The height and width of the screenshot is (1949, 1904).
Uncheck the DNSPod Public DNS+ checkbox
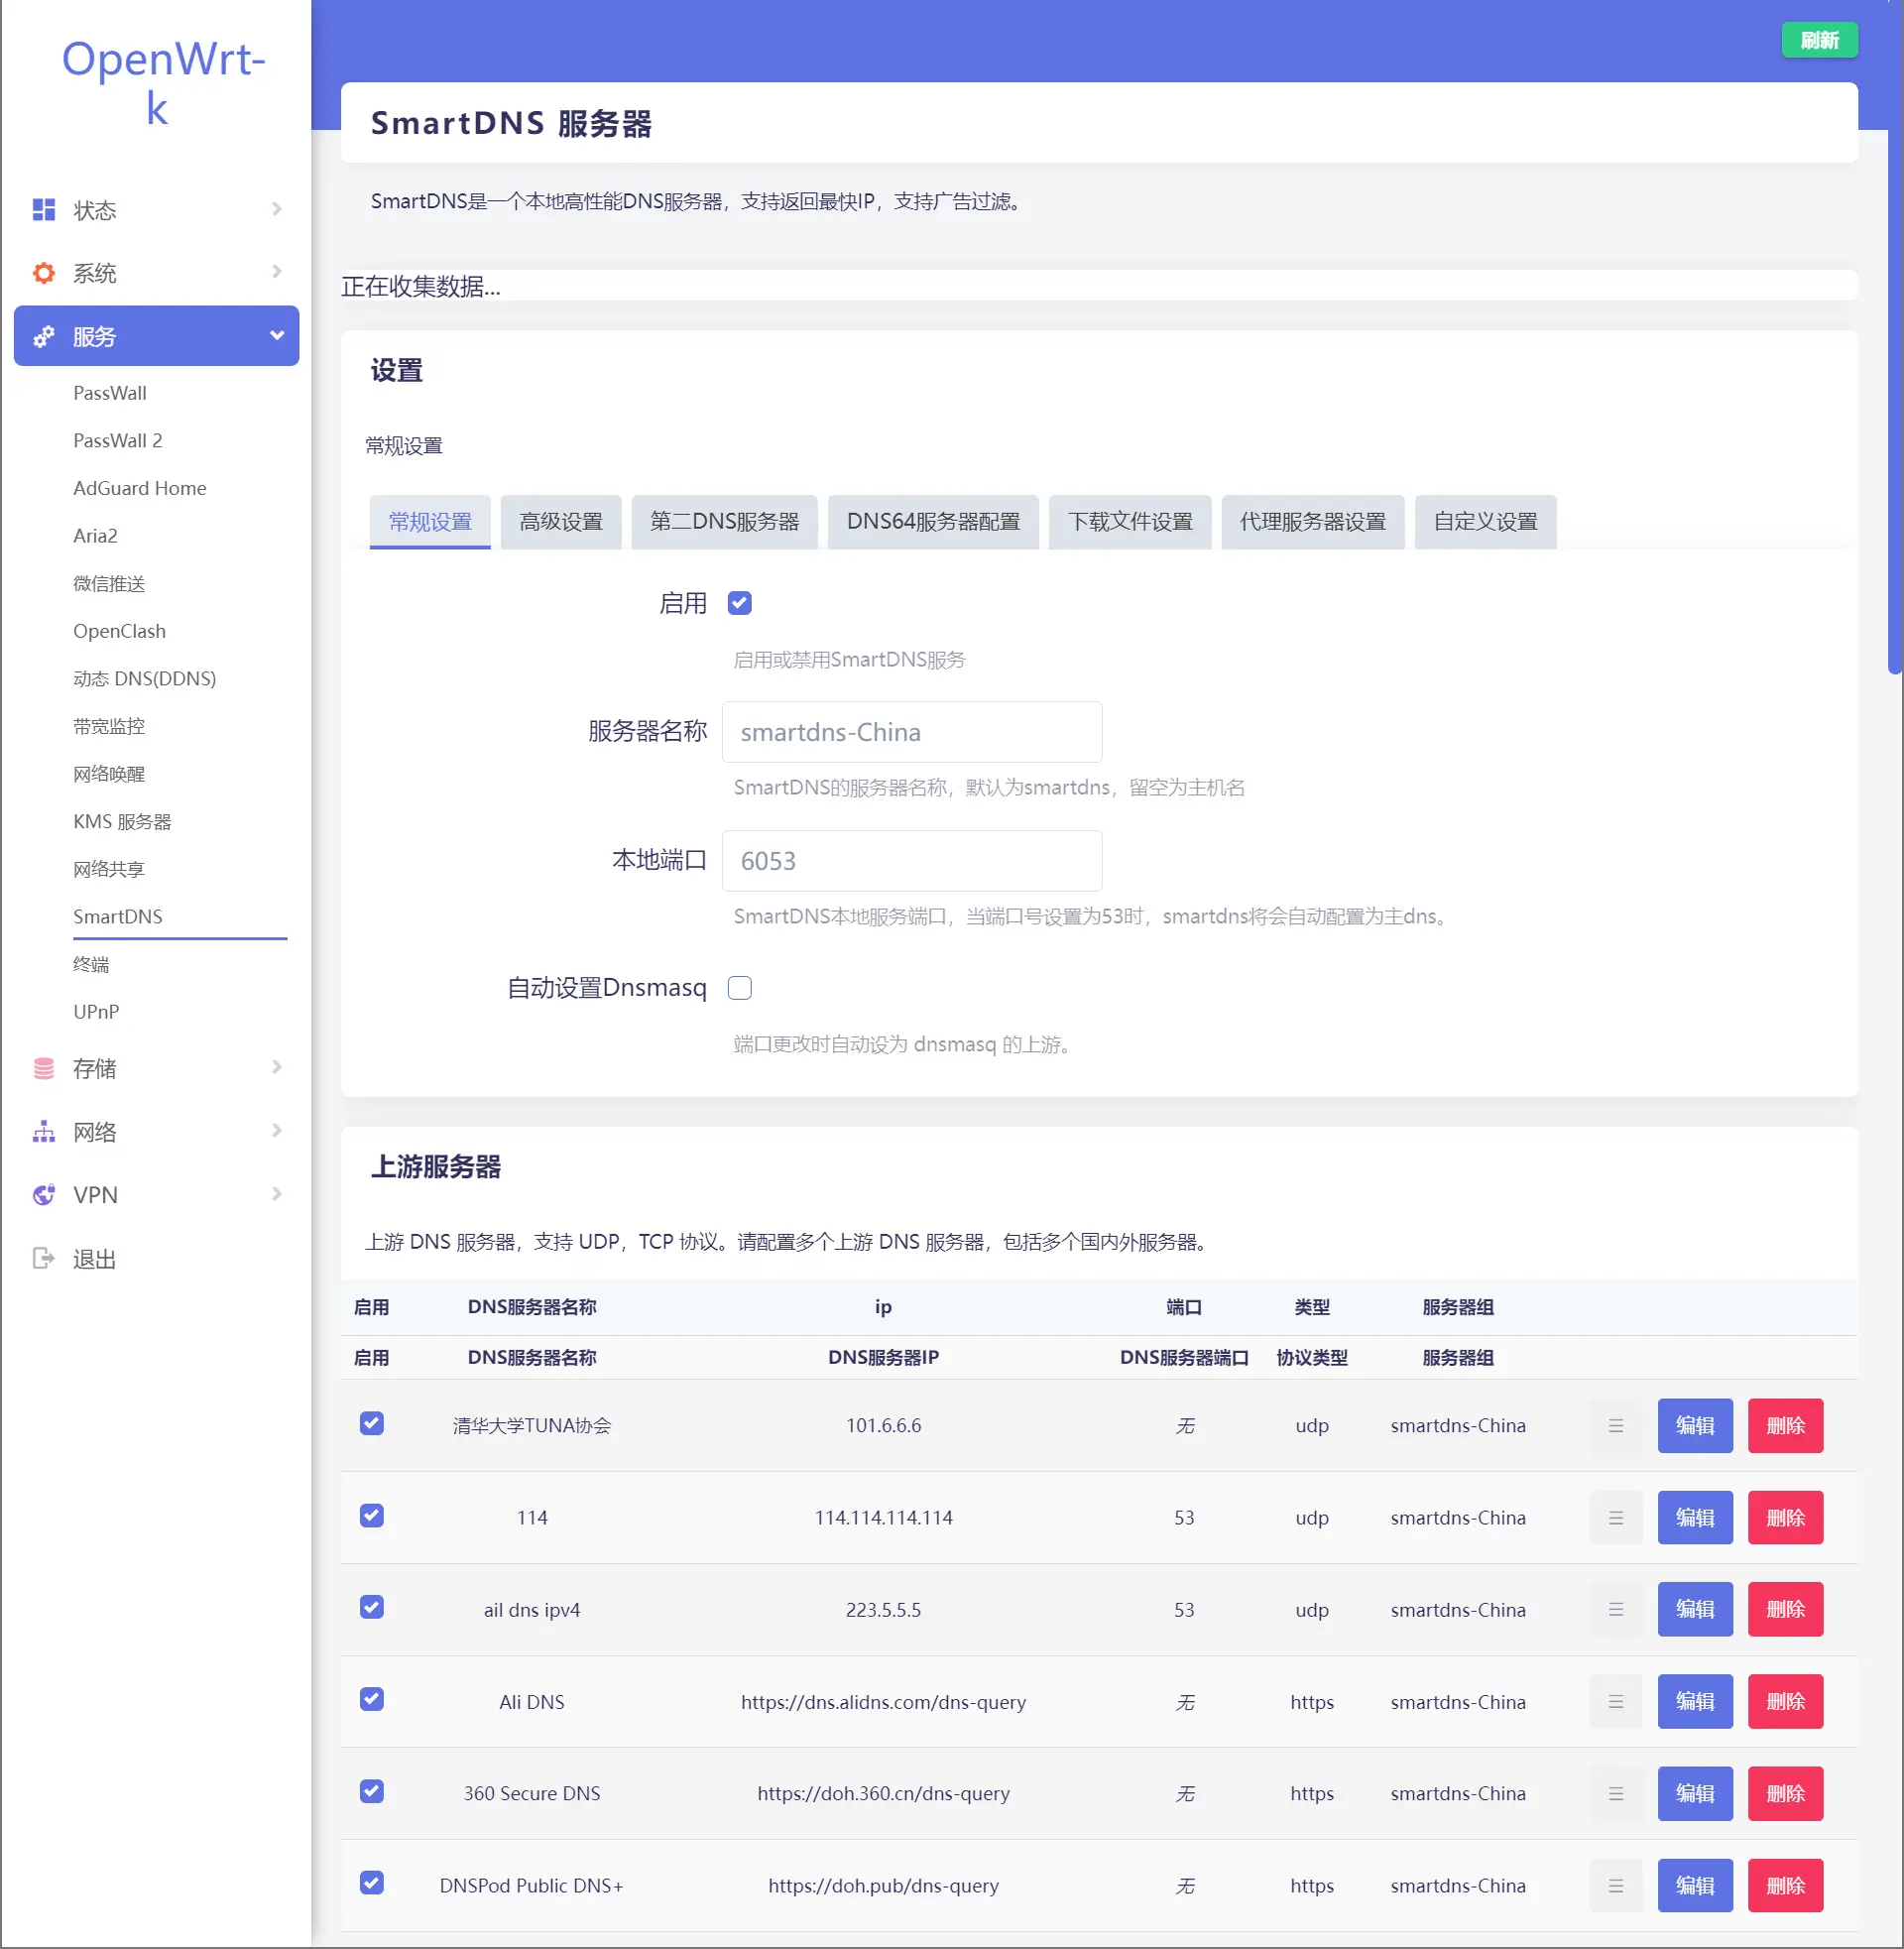[372, 1884]
